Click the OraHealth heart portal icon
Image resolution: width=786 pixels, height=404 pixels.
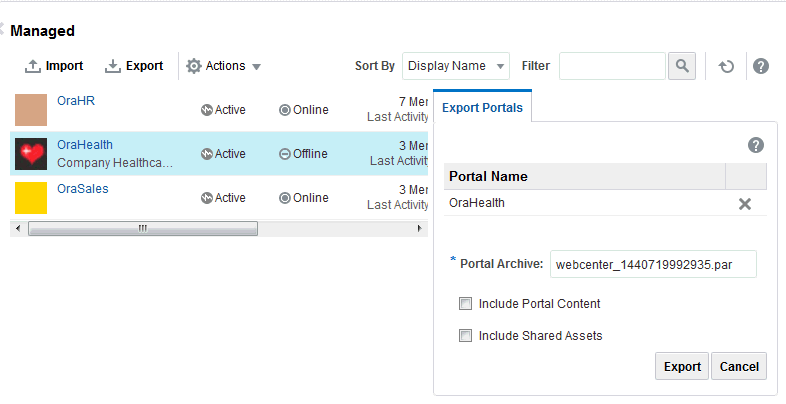[x=31, y=154]
